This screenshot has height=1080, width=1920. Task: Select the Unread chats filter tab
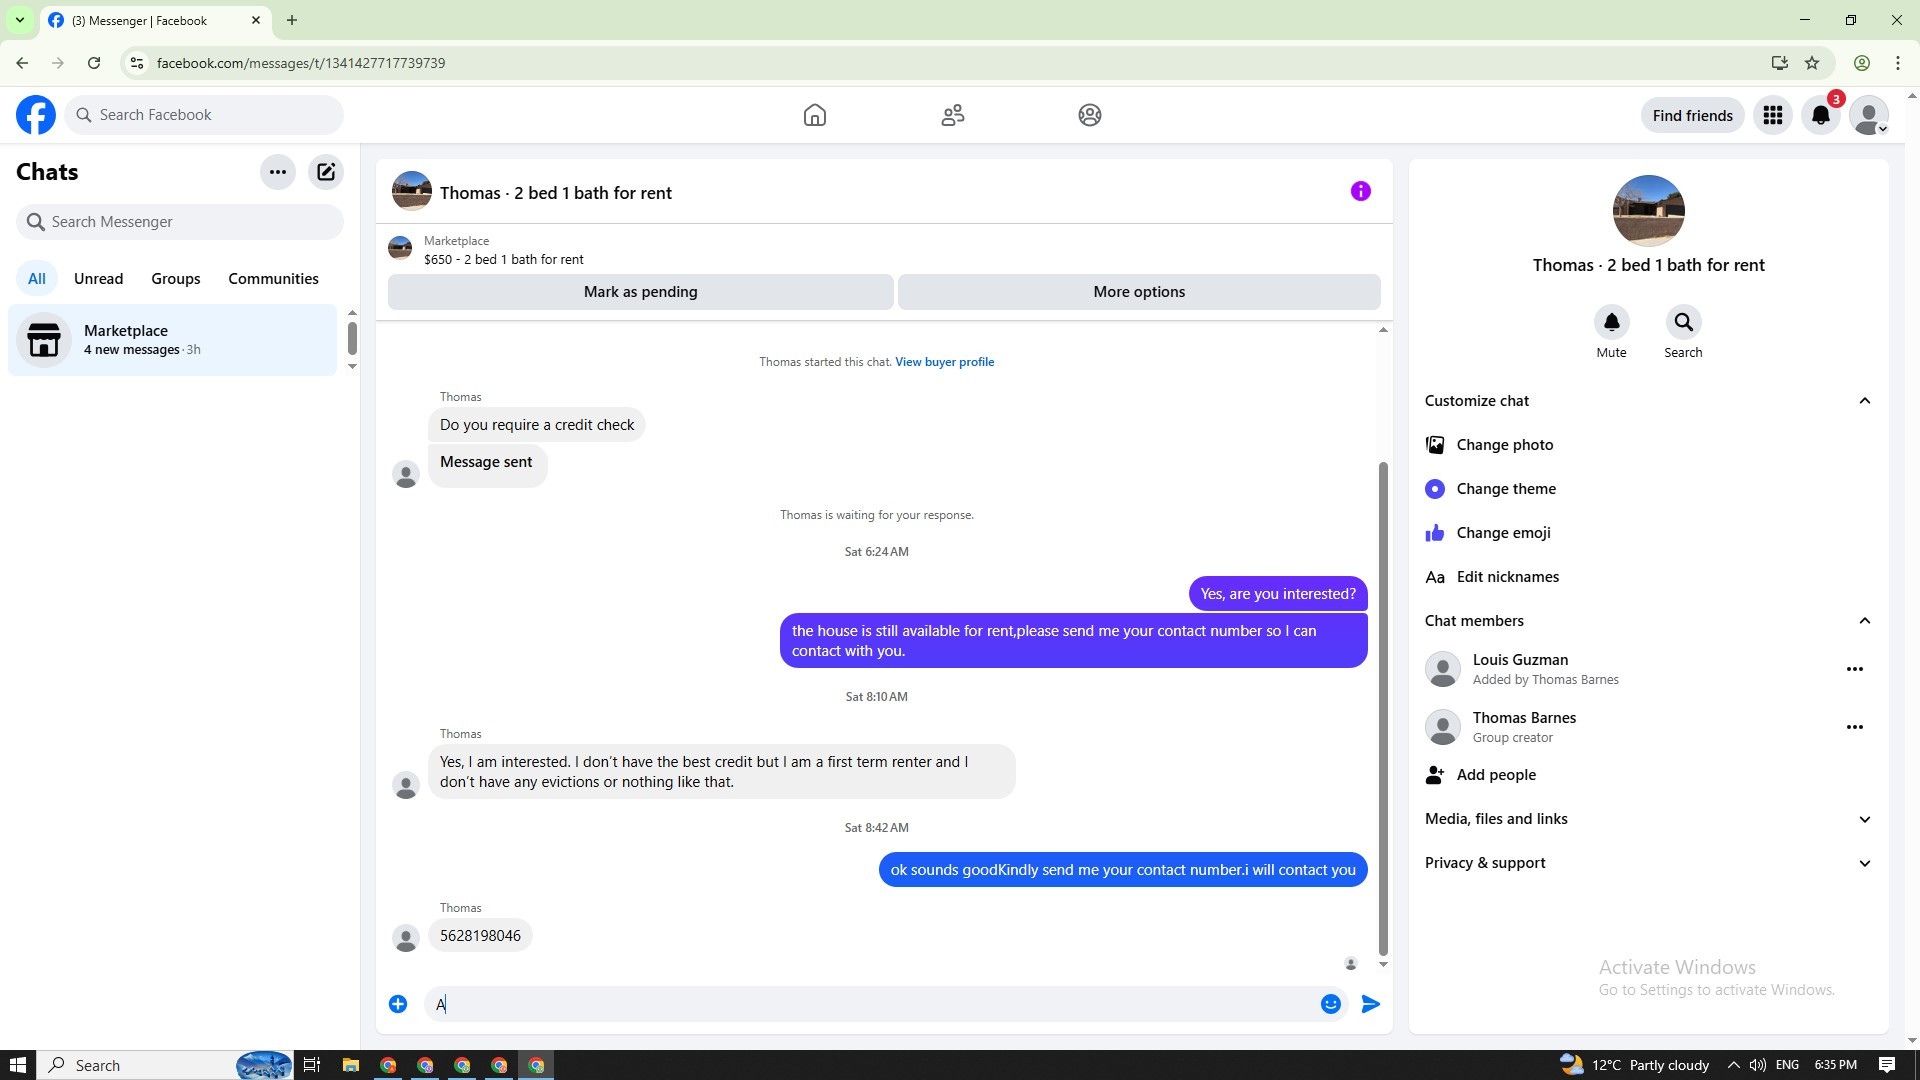point(98,279)
